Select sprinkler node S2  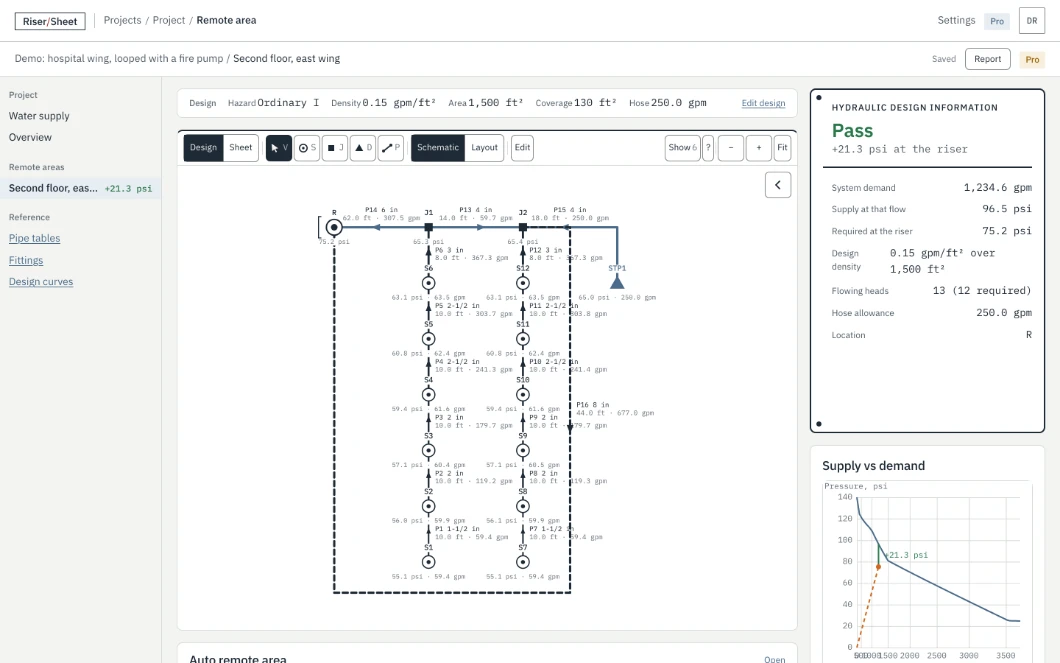[429, 506]
